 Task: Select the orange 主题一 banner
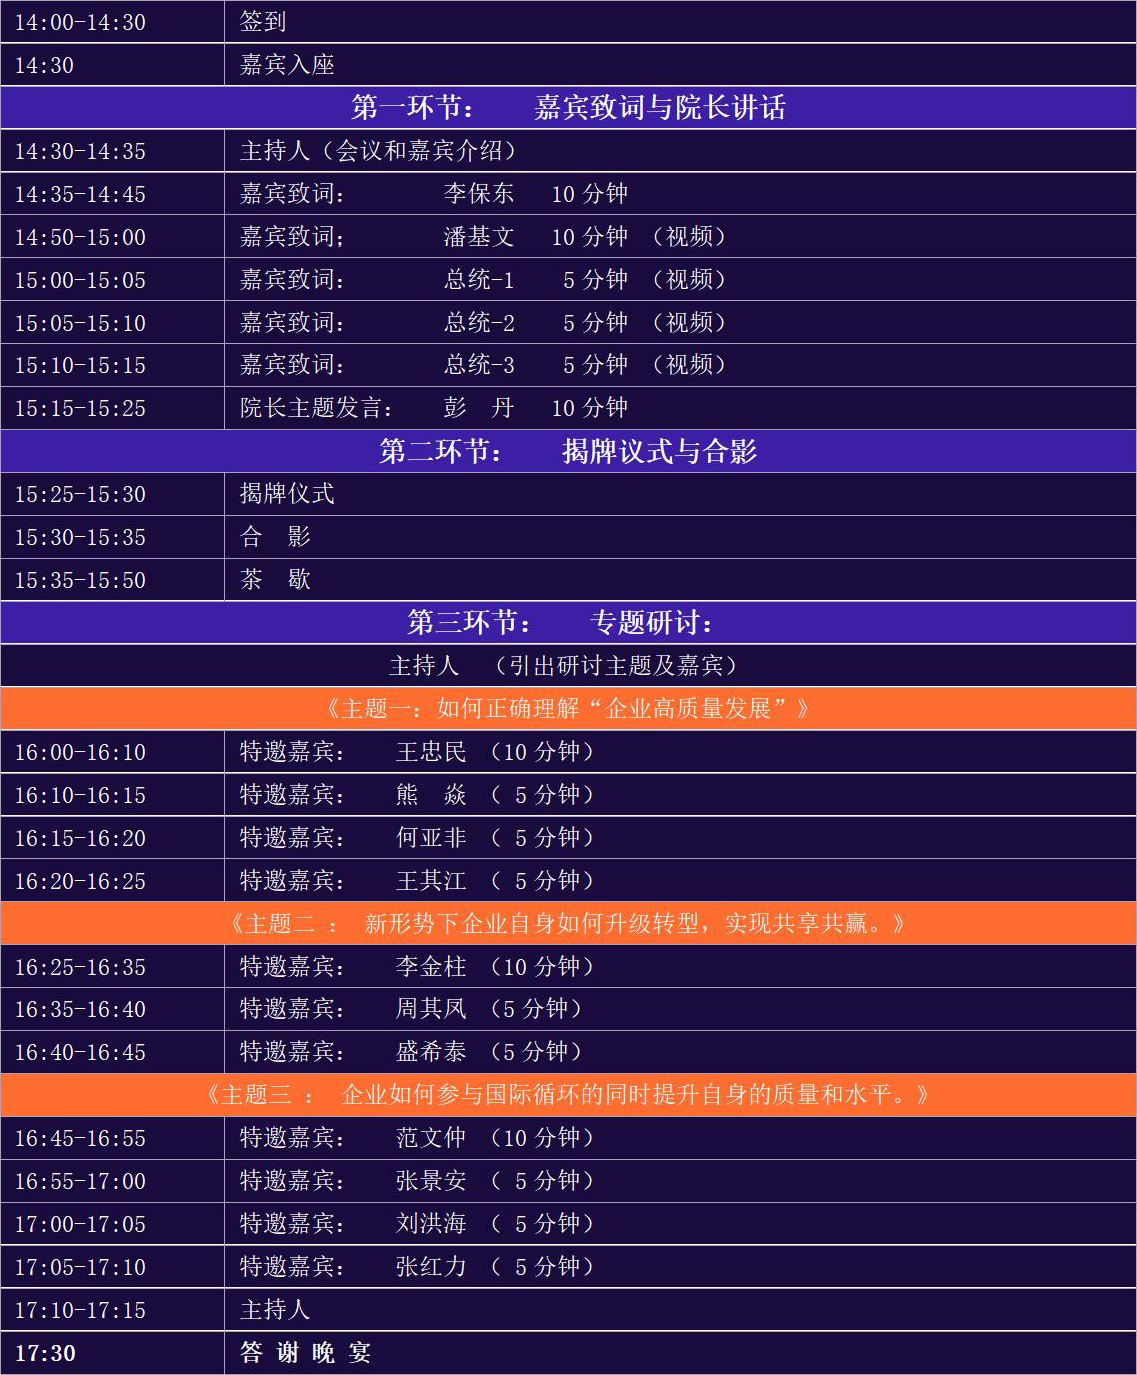click(568, 709)
